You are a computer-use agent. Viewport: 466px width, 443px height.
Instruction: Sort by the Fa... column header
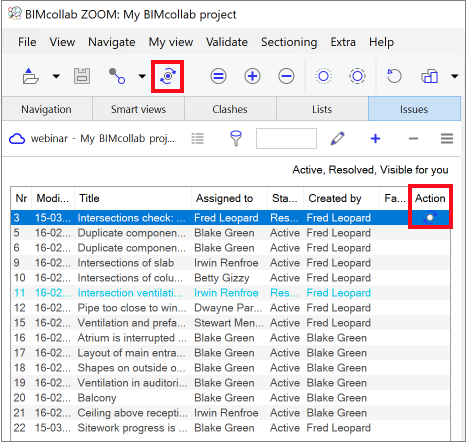(x=395, y=198)
